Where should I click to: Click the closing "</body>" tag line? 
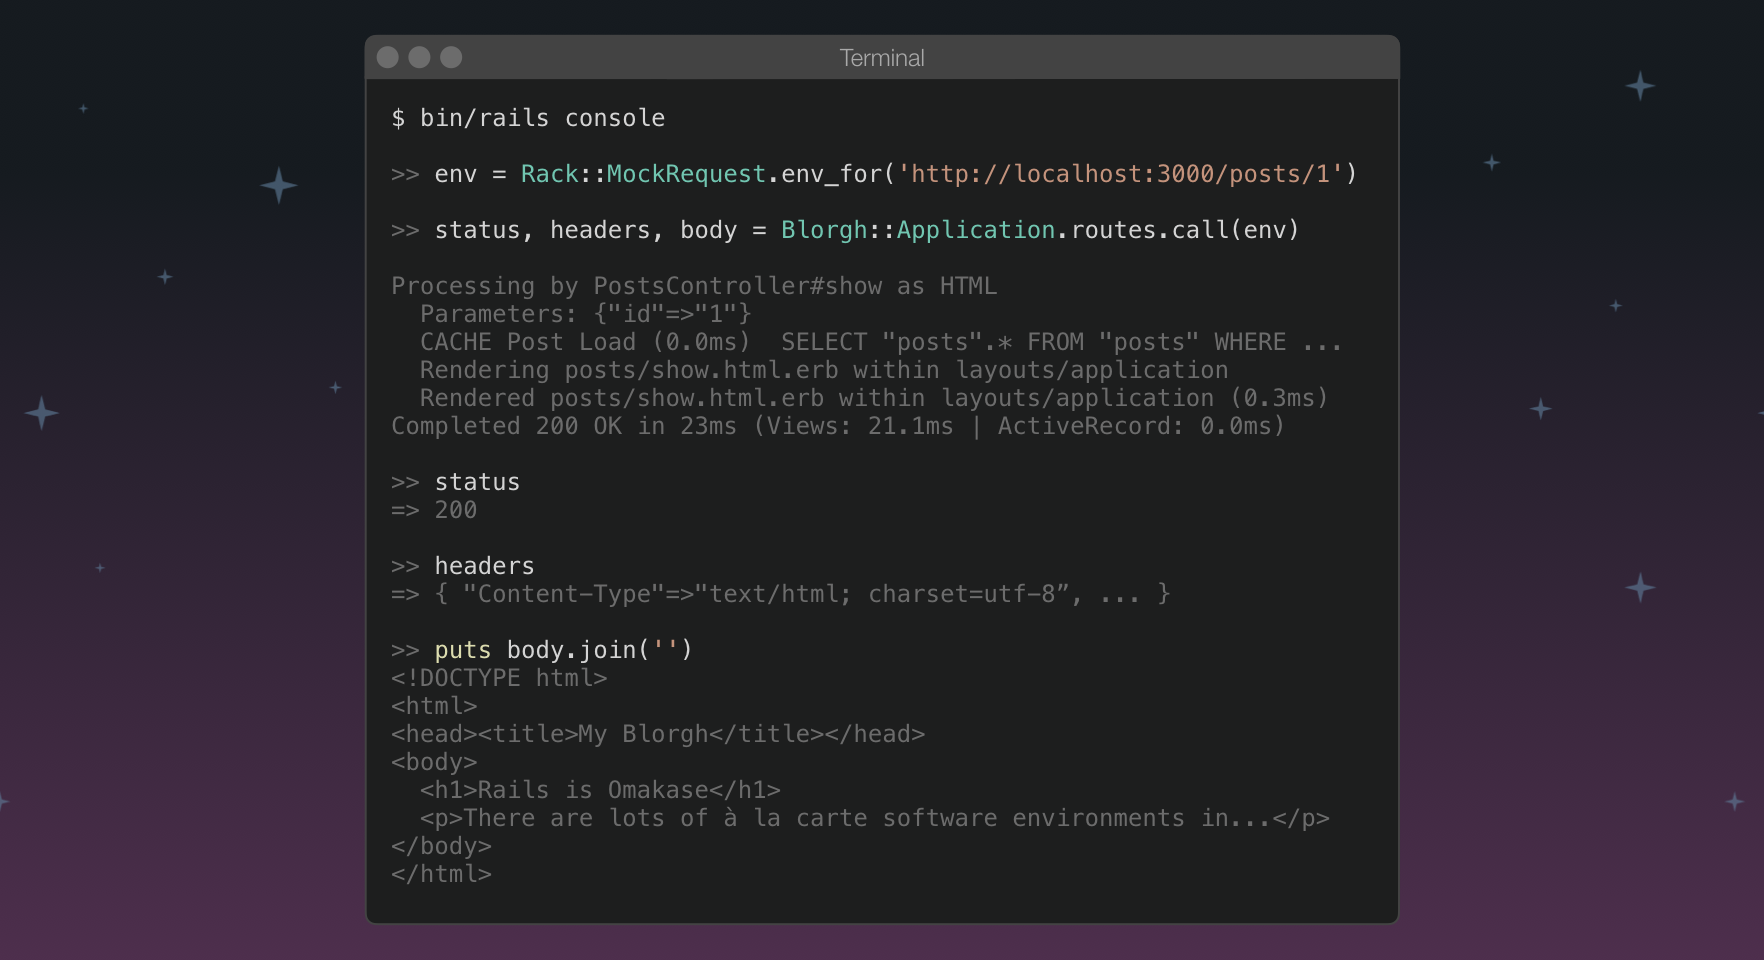[441, 846]
